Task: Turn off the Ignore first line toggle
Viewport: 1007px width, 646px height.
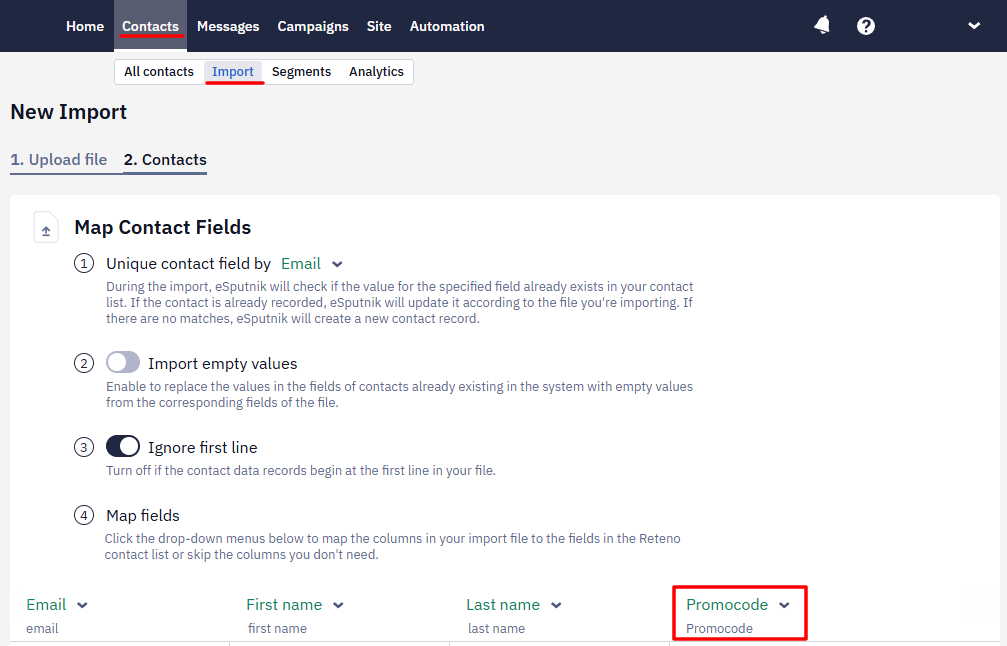Action: pyautogui.click(x=123, y=446)
